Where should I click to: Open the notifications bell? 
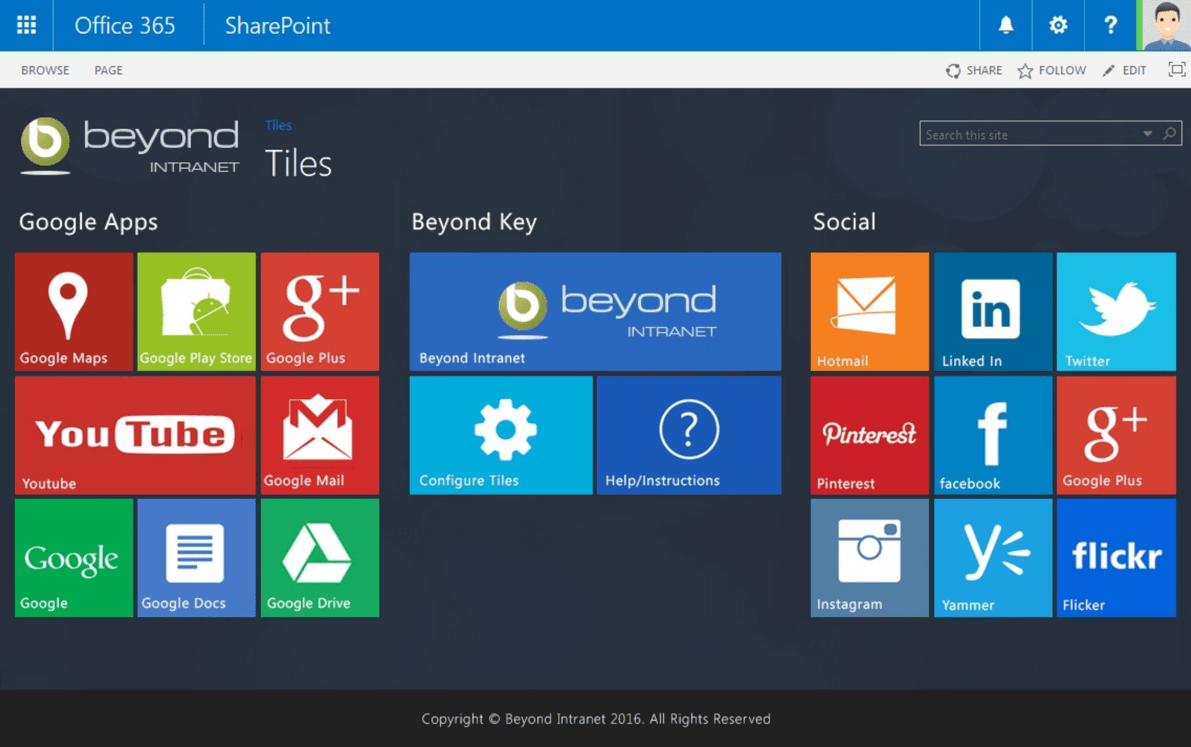coord(1006,25)
